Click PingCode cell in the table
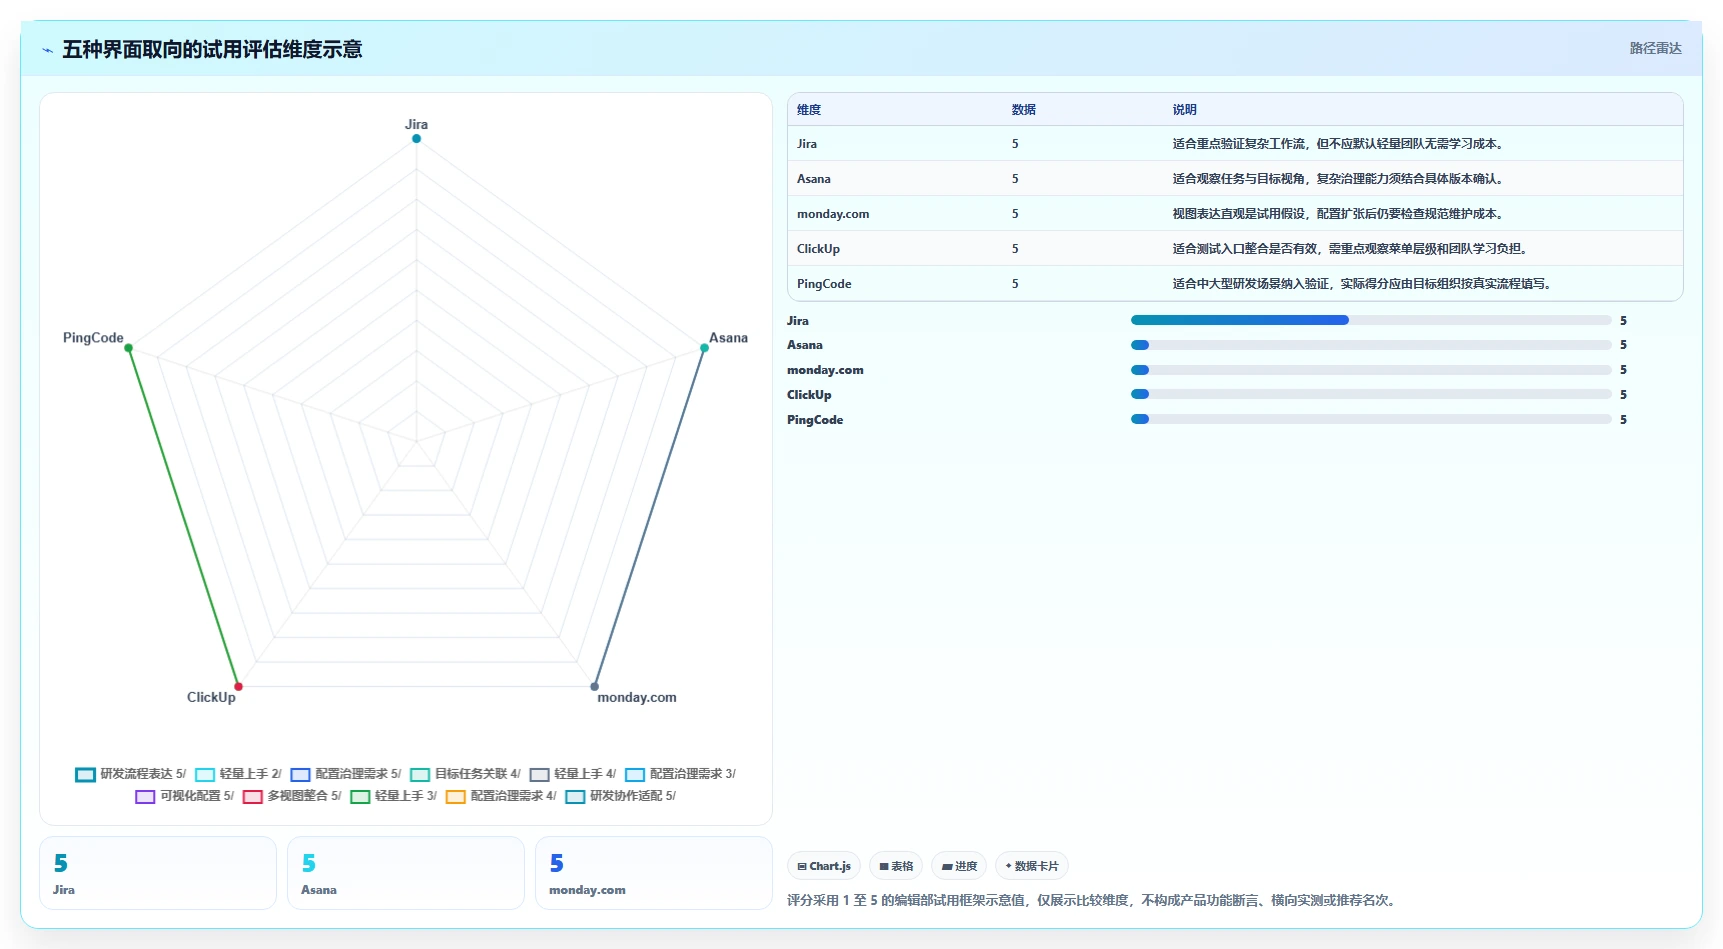The width and height of the screenshot is (1723, 949). [824, 284]
